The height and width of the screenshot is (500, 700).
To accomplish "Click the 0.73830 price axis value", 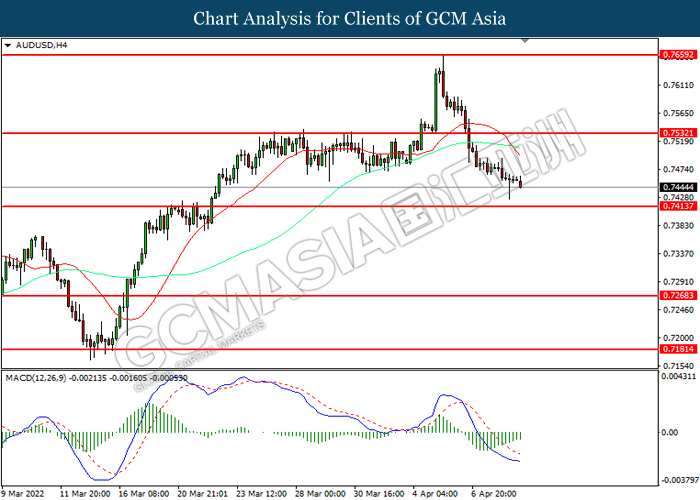I will coord(678,226).
